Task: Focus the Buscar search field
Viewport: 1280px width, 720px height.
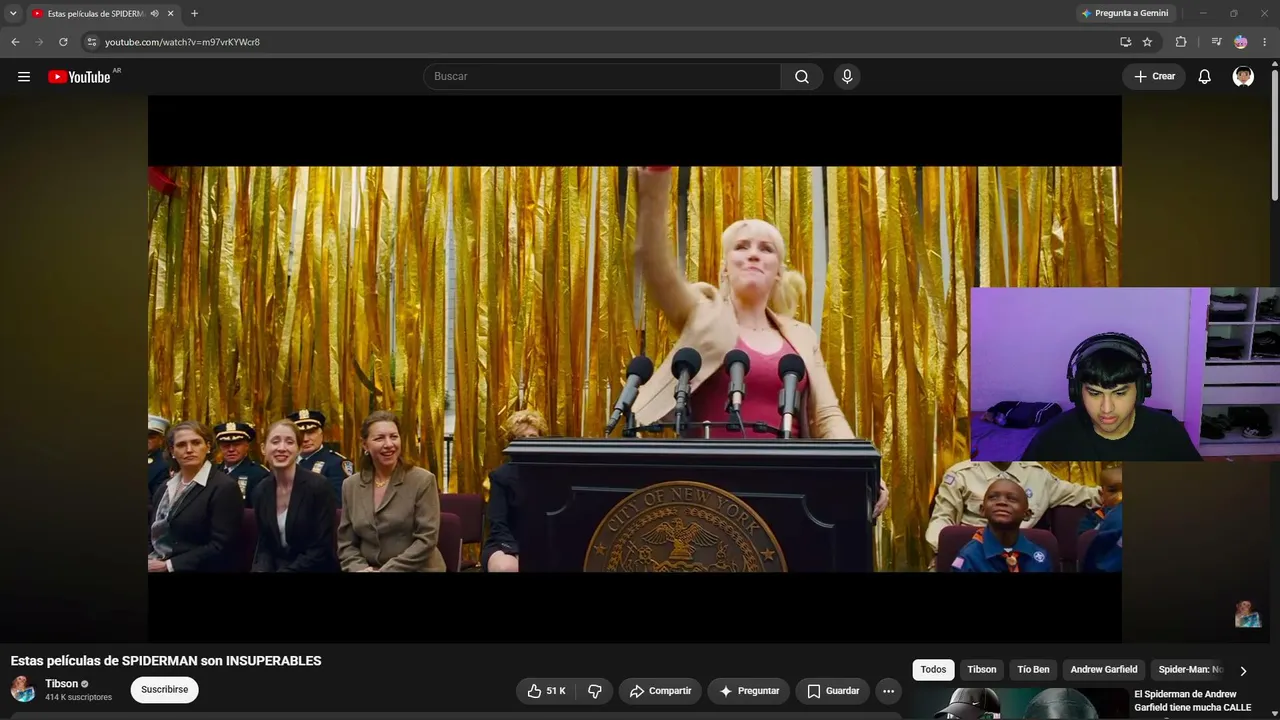Action: coord(602,77)
